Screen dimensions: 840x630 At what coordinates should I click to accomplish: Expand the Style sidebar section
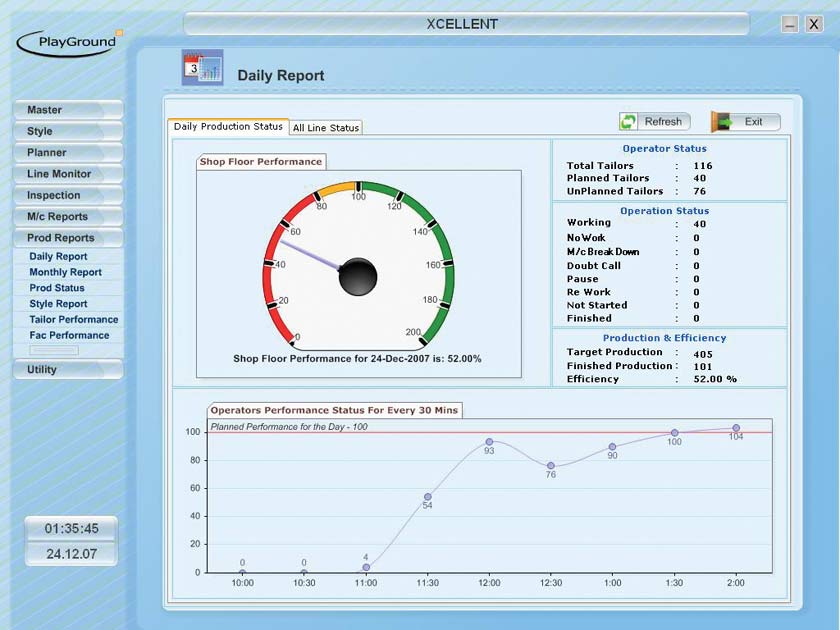coord(67,131)
